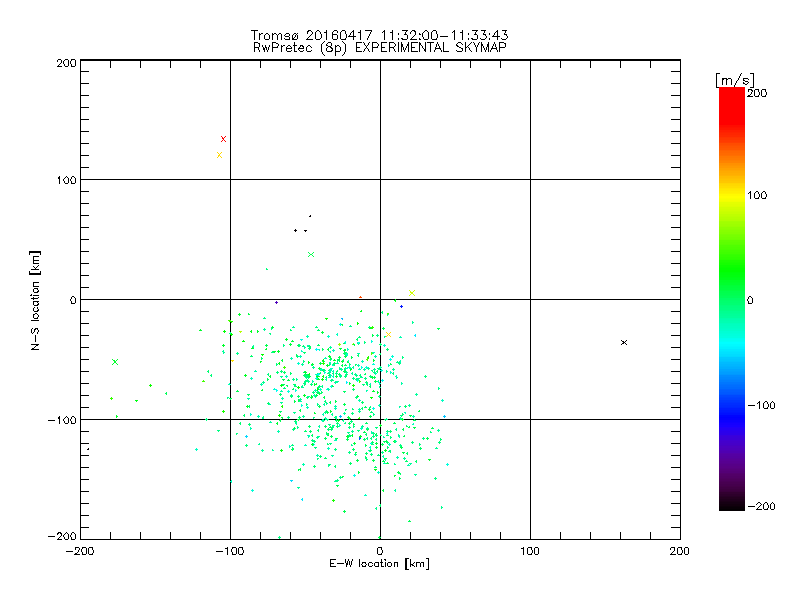The width and height of the screenshot is (800, 600).
Task: Click the E-W location [km] axis label
Action: pos(379,563)
